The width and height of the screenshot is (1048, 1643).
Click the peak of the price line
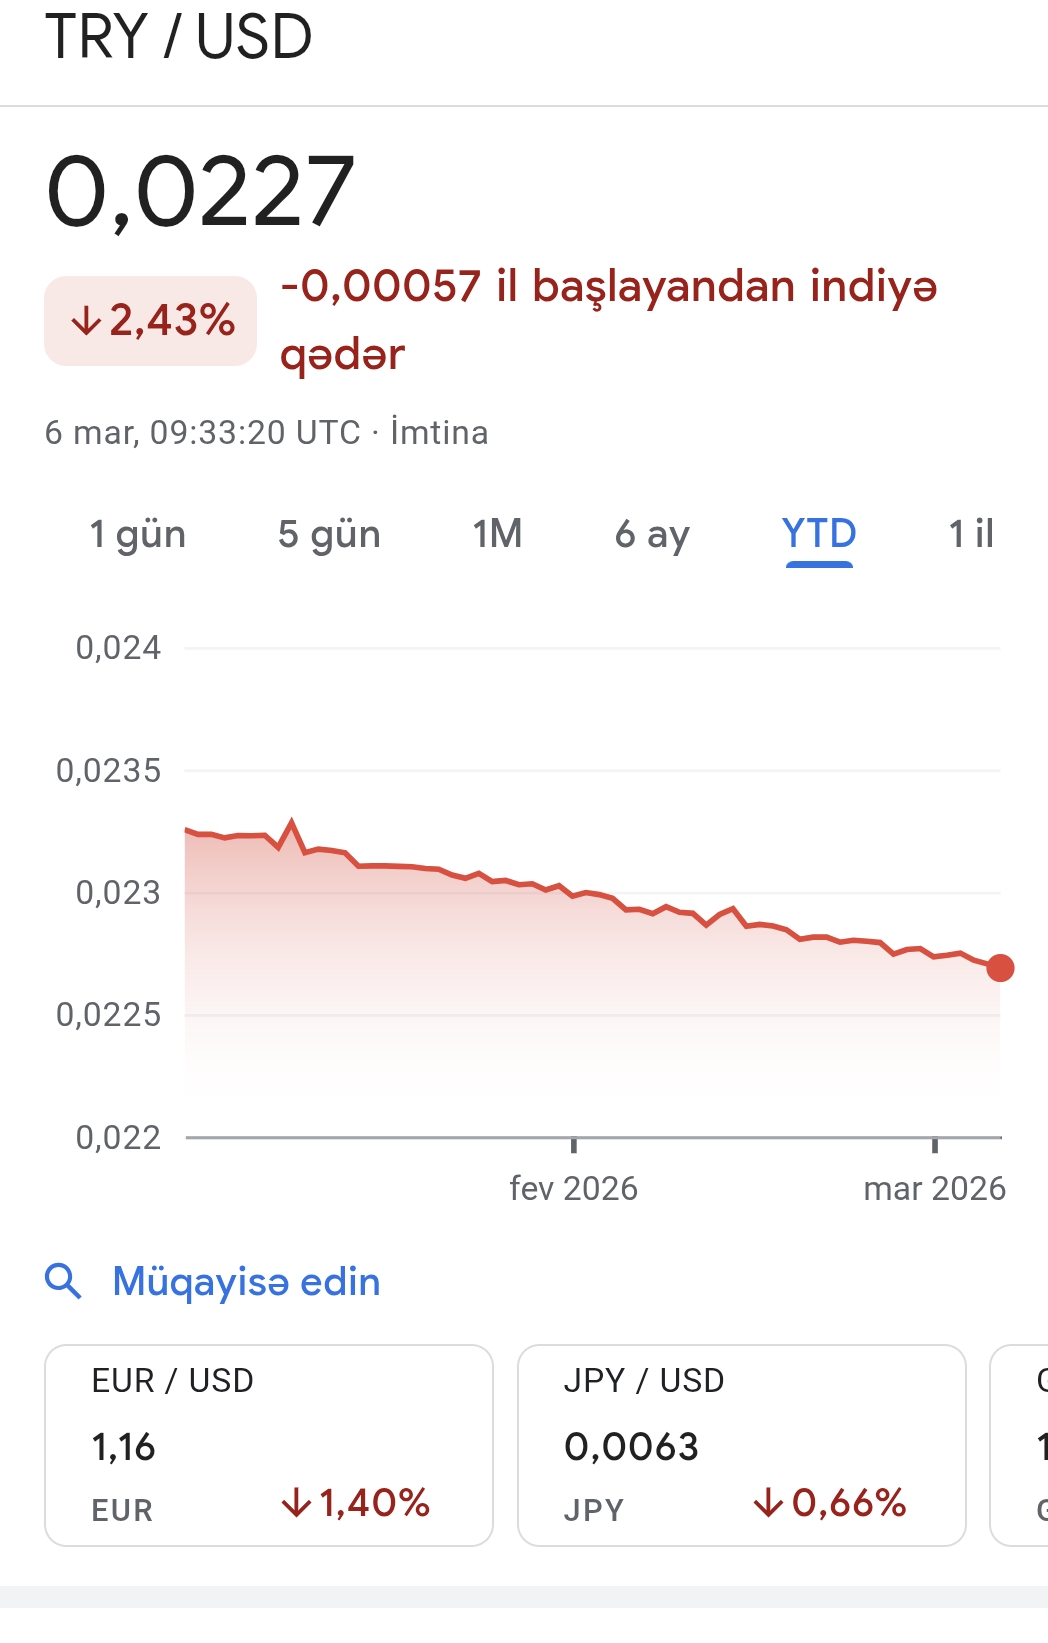pos(292,822)
